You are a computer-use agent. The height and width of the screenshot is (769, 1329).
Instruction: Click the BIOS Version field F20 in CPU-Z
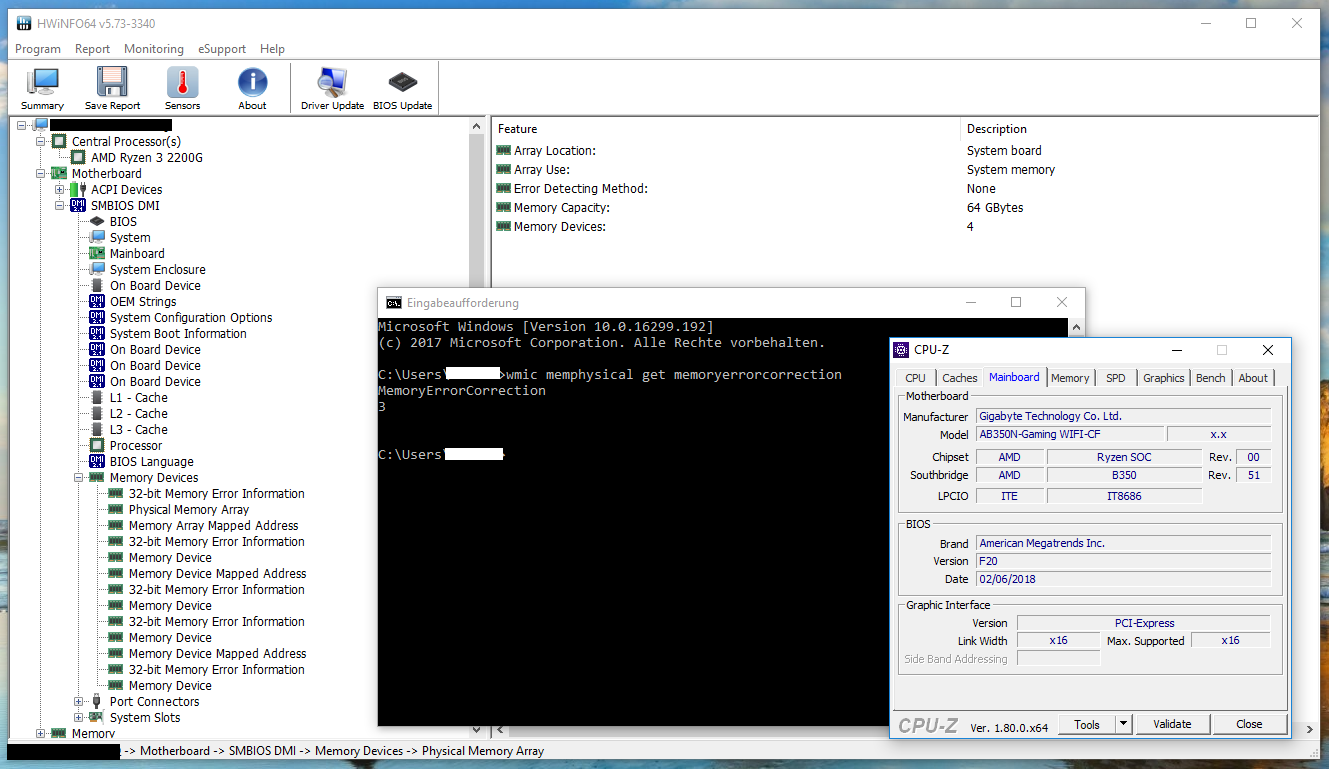click(1123, 561)
